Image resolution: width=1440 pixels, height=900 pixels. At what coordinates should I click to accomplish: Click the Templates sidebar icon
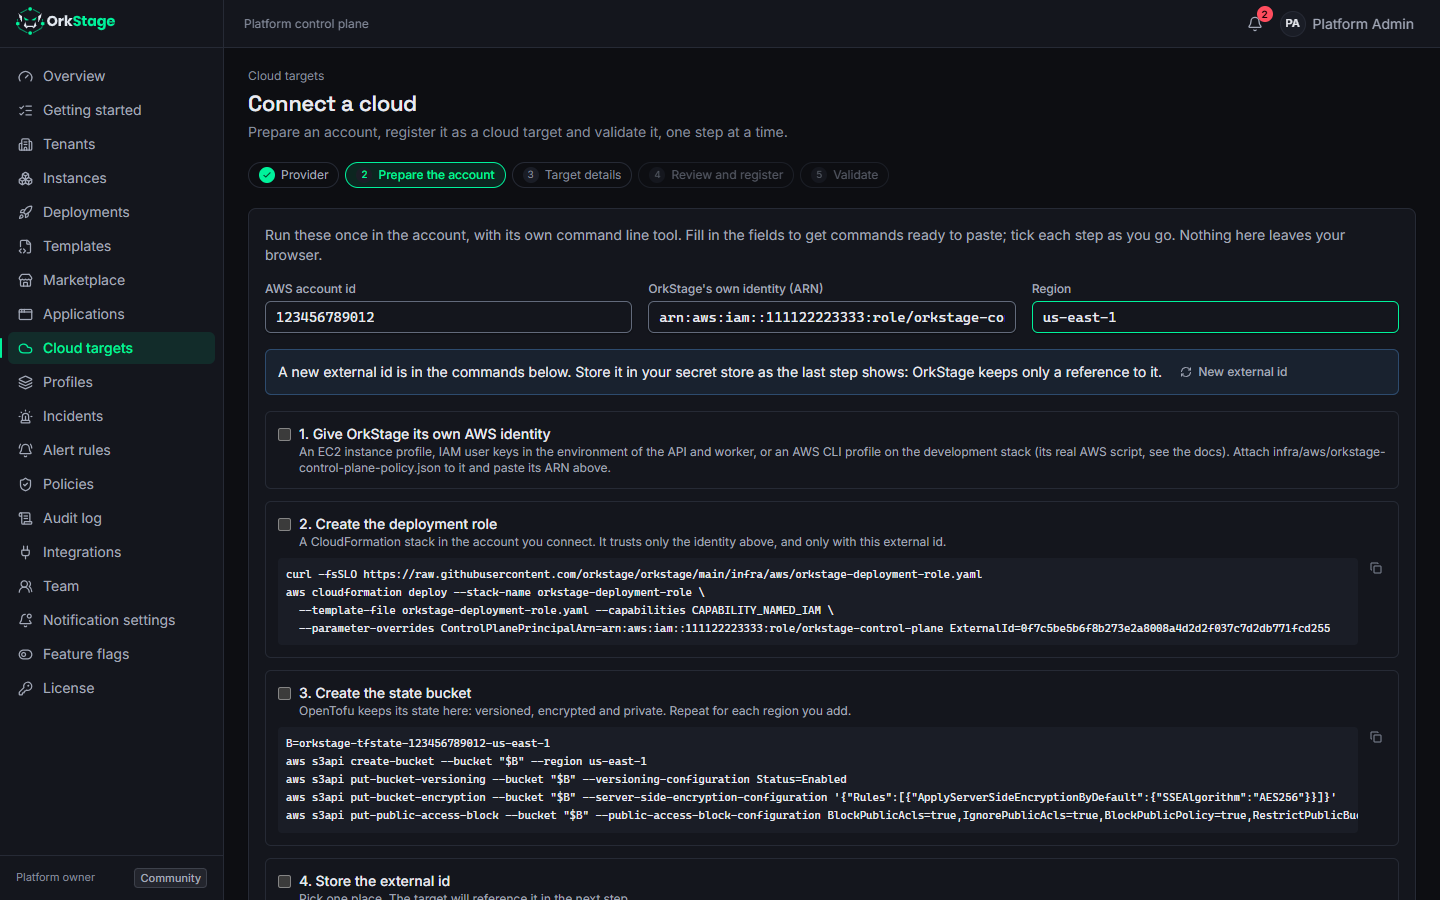tap(26, 246)
